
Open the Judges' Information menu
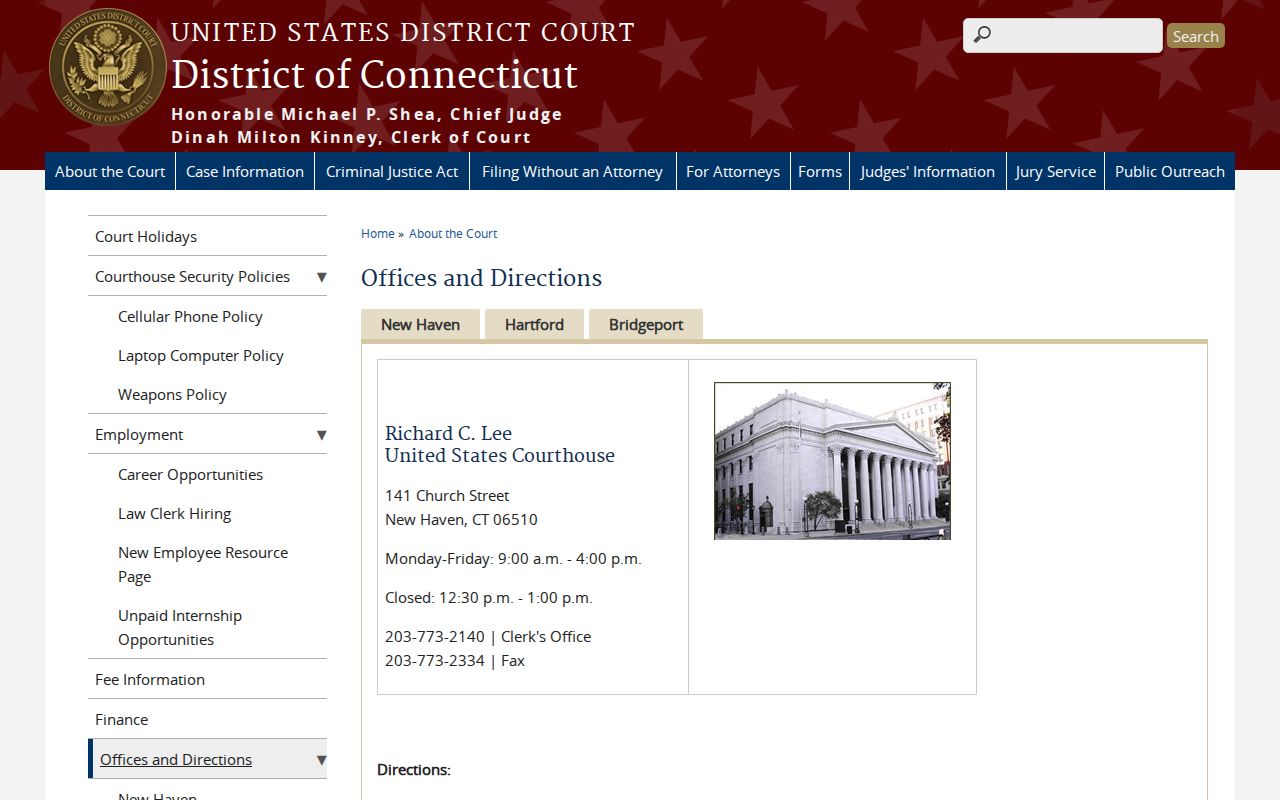[928, 171]
